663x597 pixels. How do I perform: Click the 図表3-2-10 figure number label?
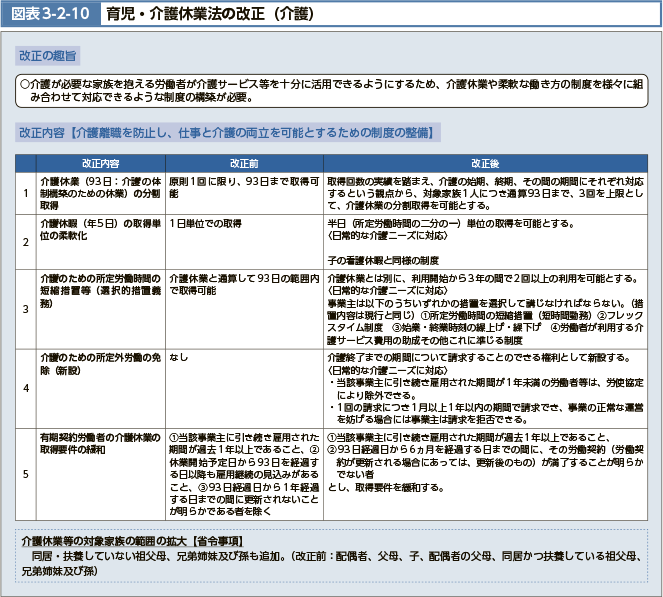coord(47,15)
